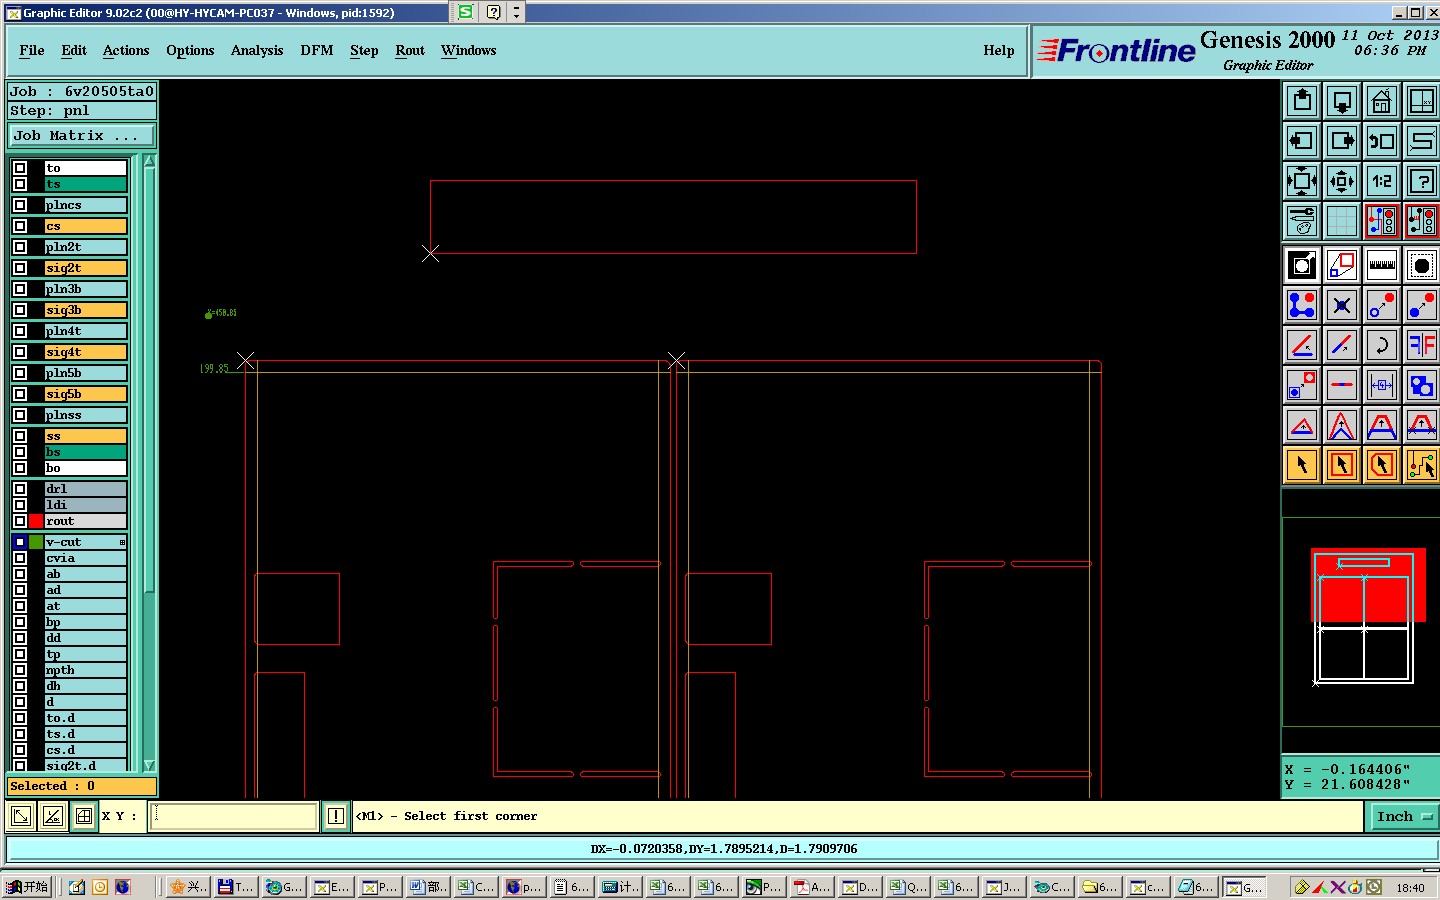Toggle the display checkbox for layer sig2t

(x=20, y=268)
